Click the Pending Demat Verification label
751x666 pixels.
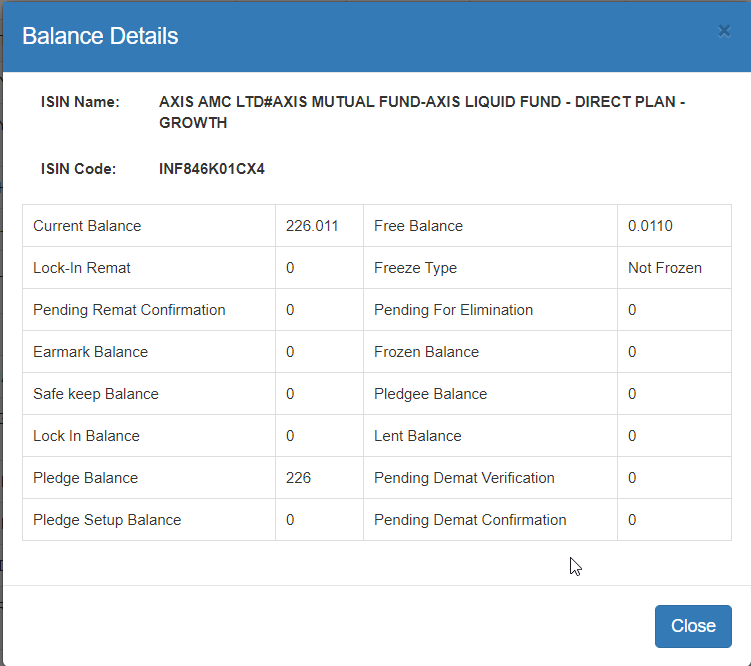[x=464, y=478]
